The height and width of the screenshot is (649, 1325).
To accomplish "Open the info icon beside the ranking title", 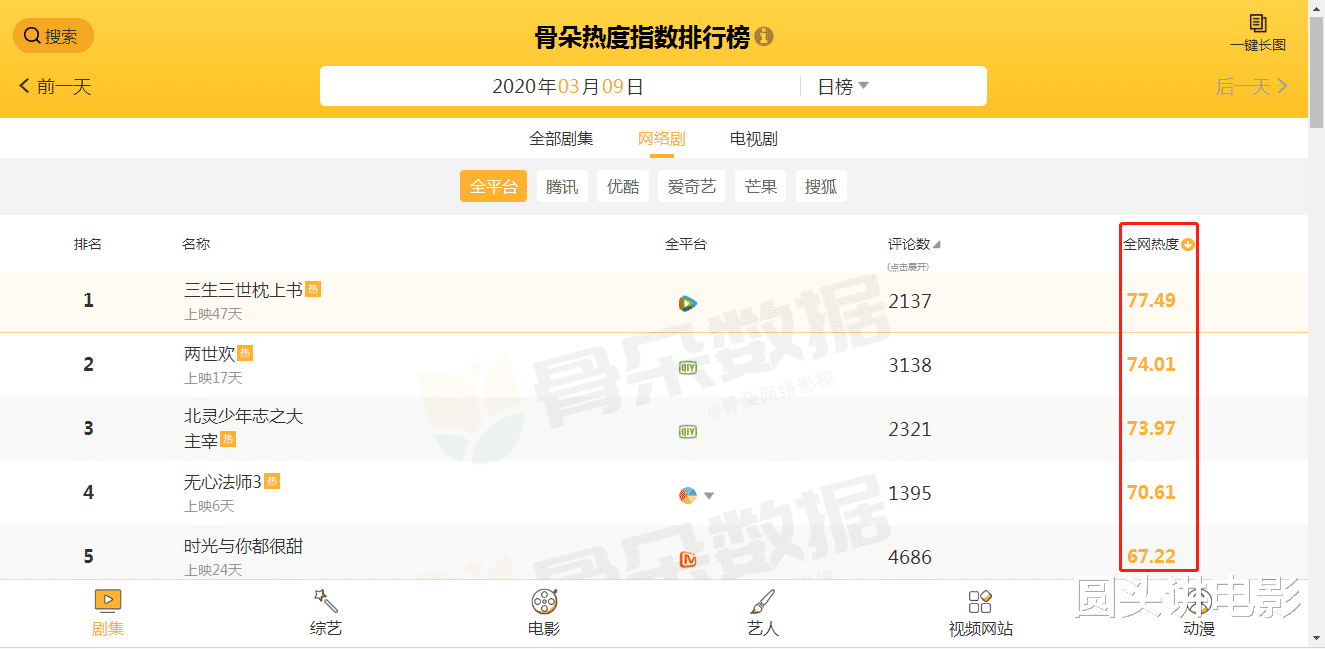I will click(764, 37).
